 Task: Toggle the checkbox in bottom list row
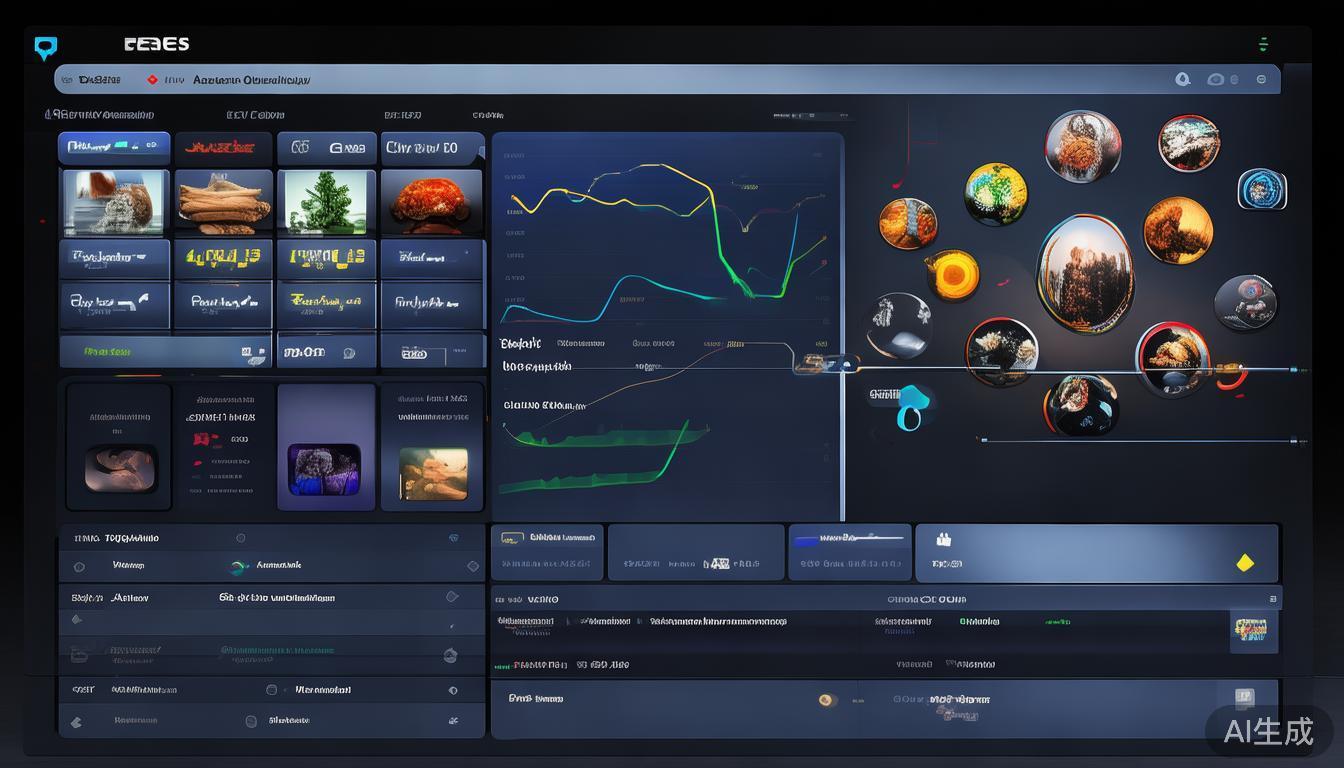[251, 721]
